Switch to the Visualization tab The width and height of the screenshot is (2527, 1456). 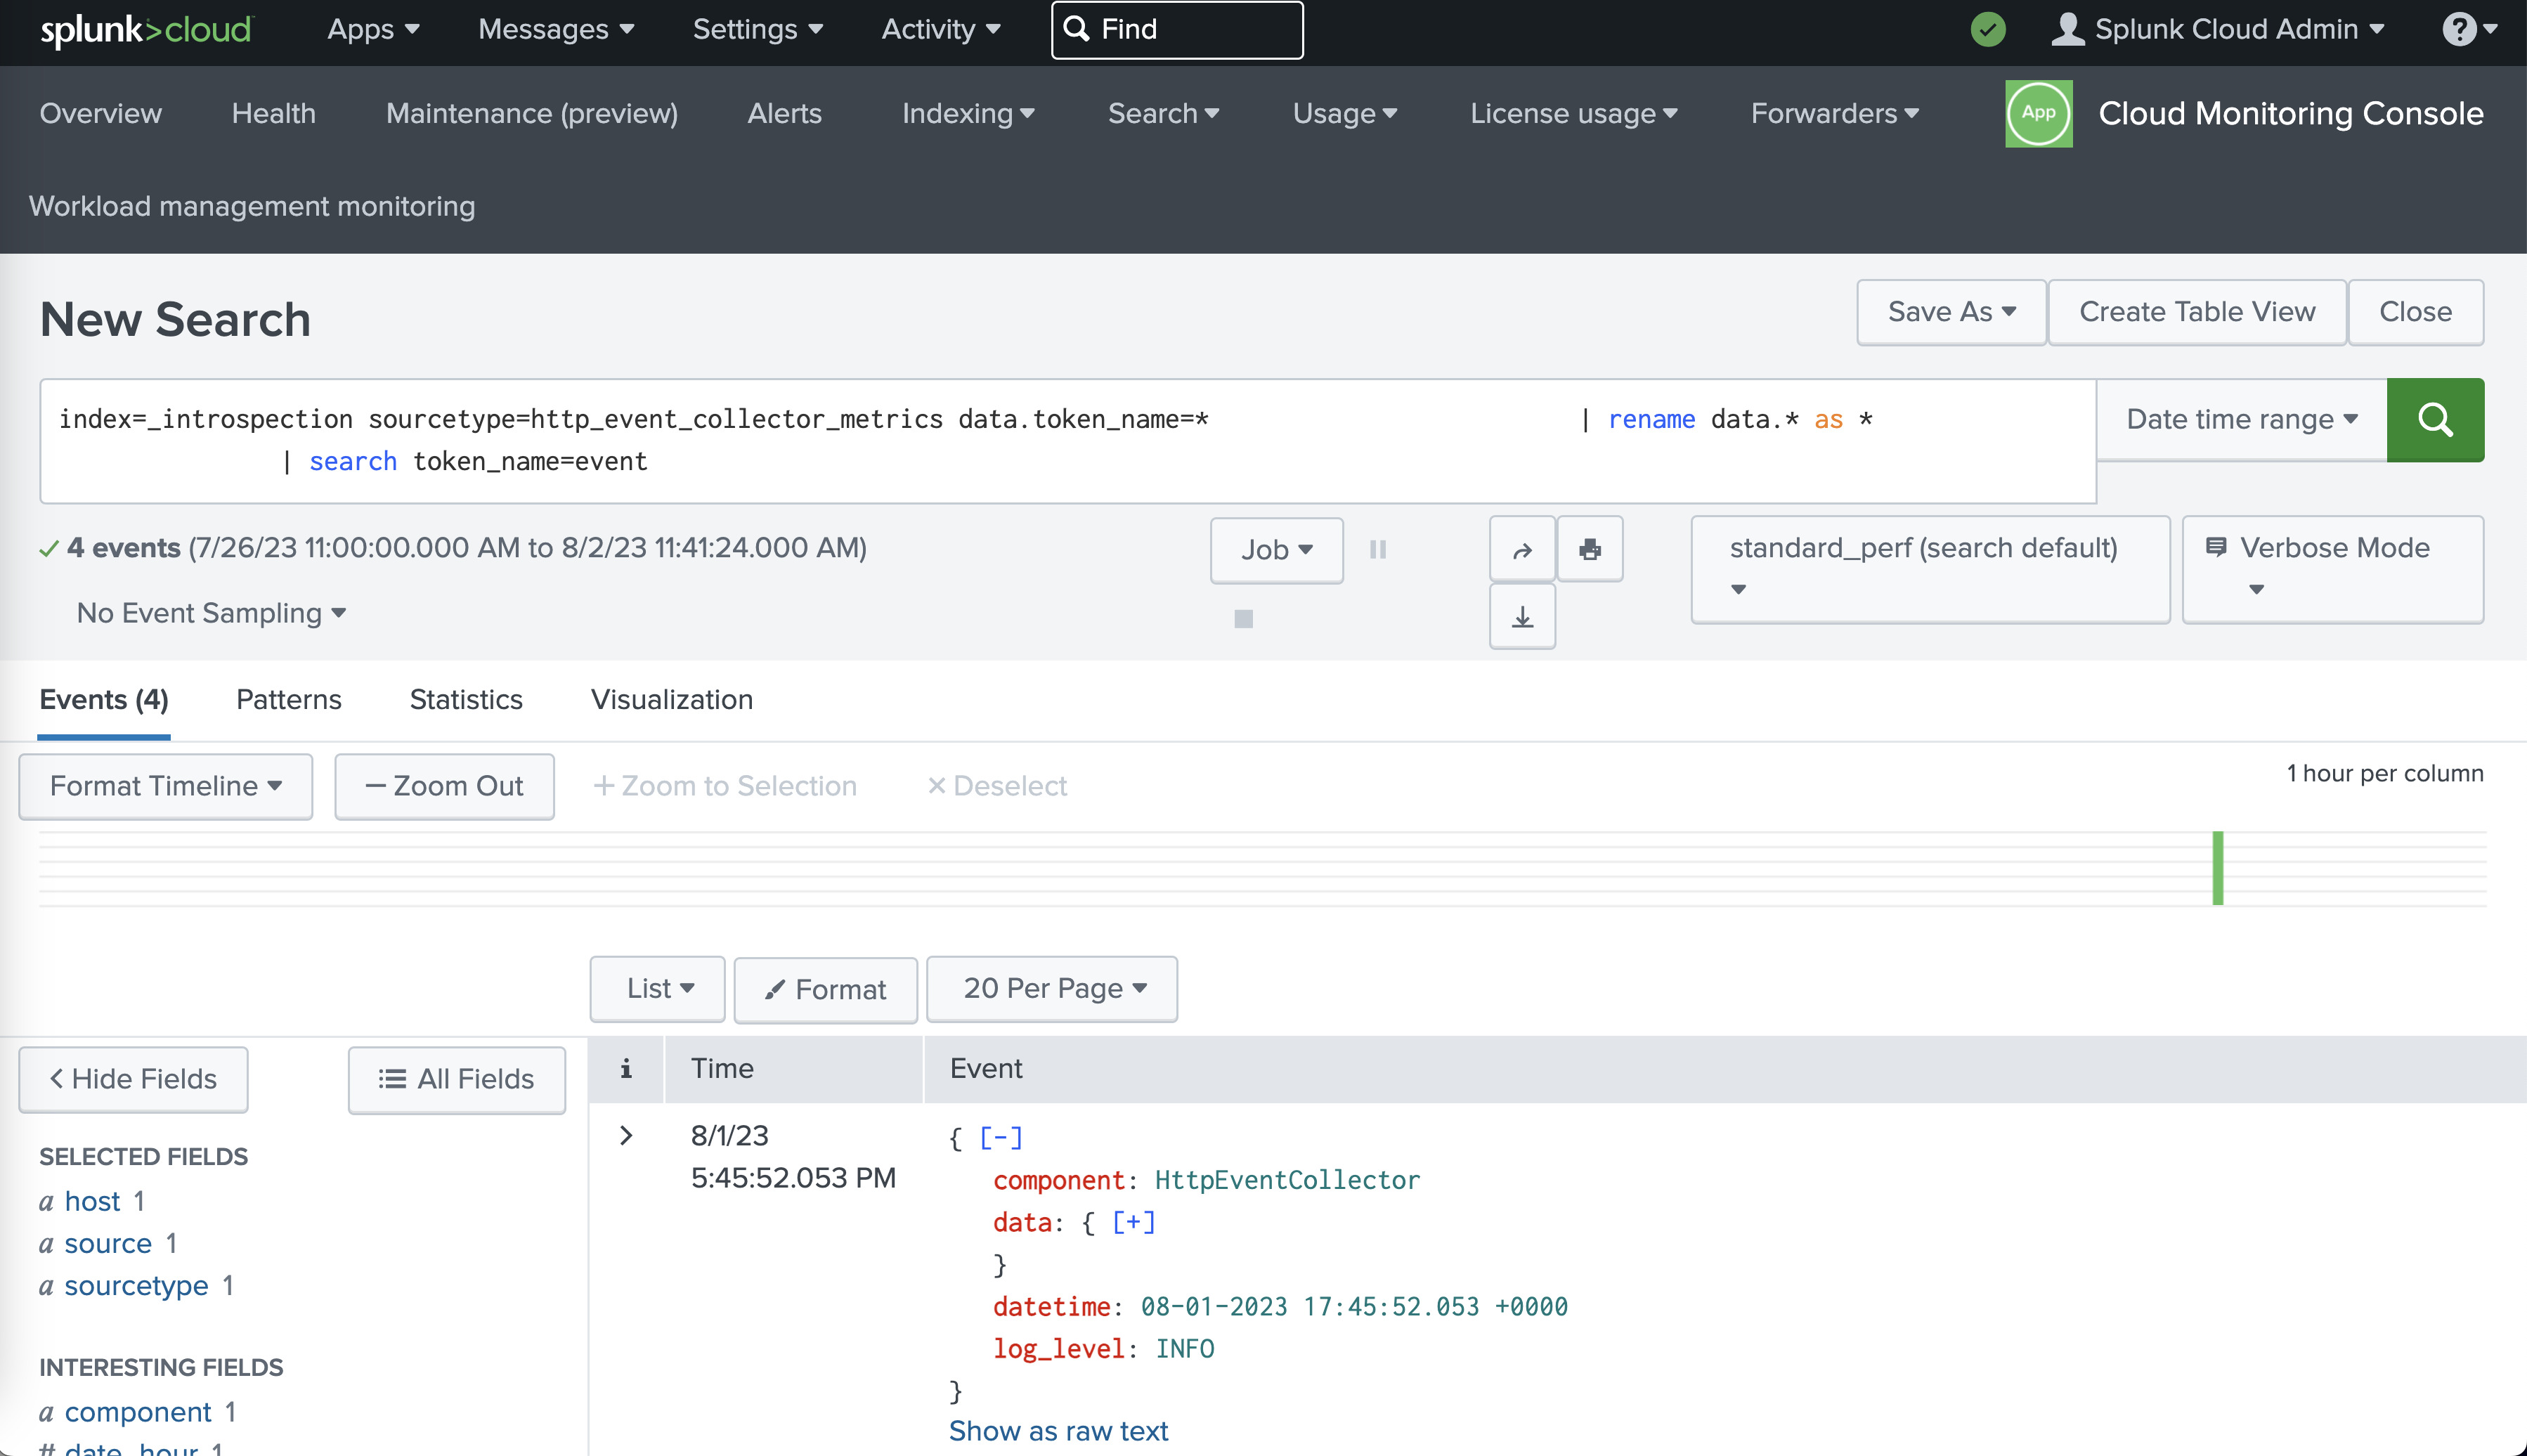(672, 700)
